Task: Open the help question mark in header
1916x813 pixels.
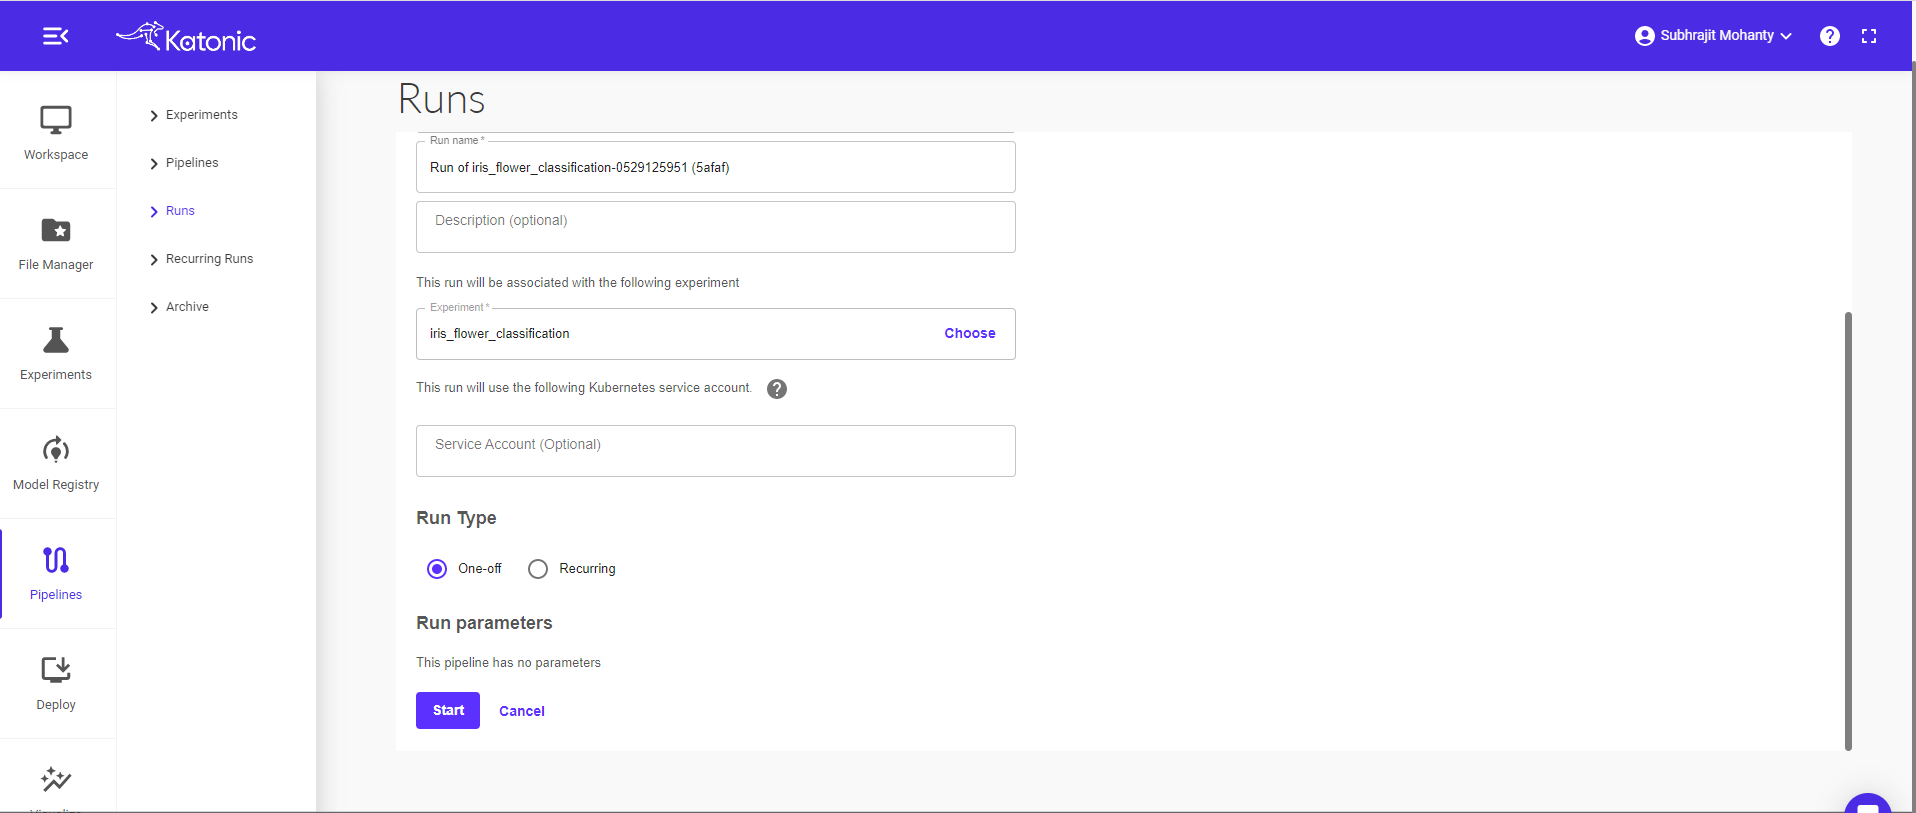Action: [x=1830, y=36]
